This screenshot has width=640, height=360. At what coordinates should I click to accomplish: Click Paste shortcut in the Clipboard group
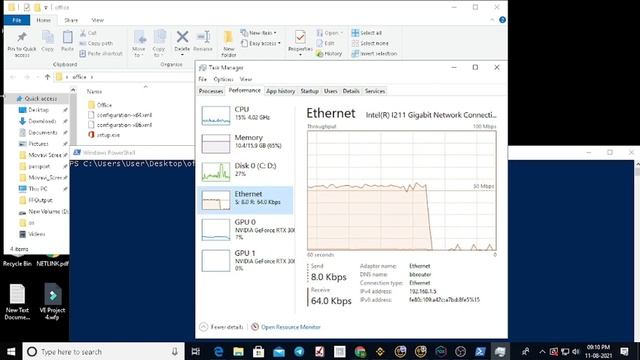click(x=101, y=53)
